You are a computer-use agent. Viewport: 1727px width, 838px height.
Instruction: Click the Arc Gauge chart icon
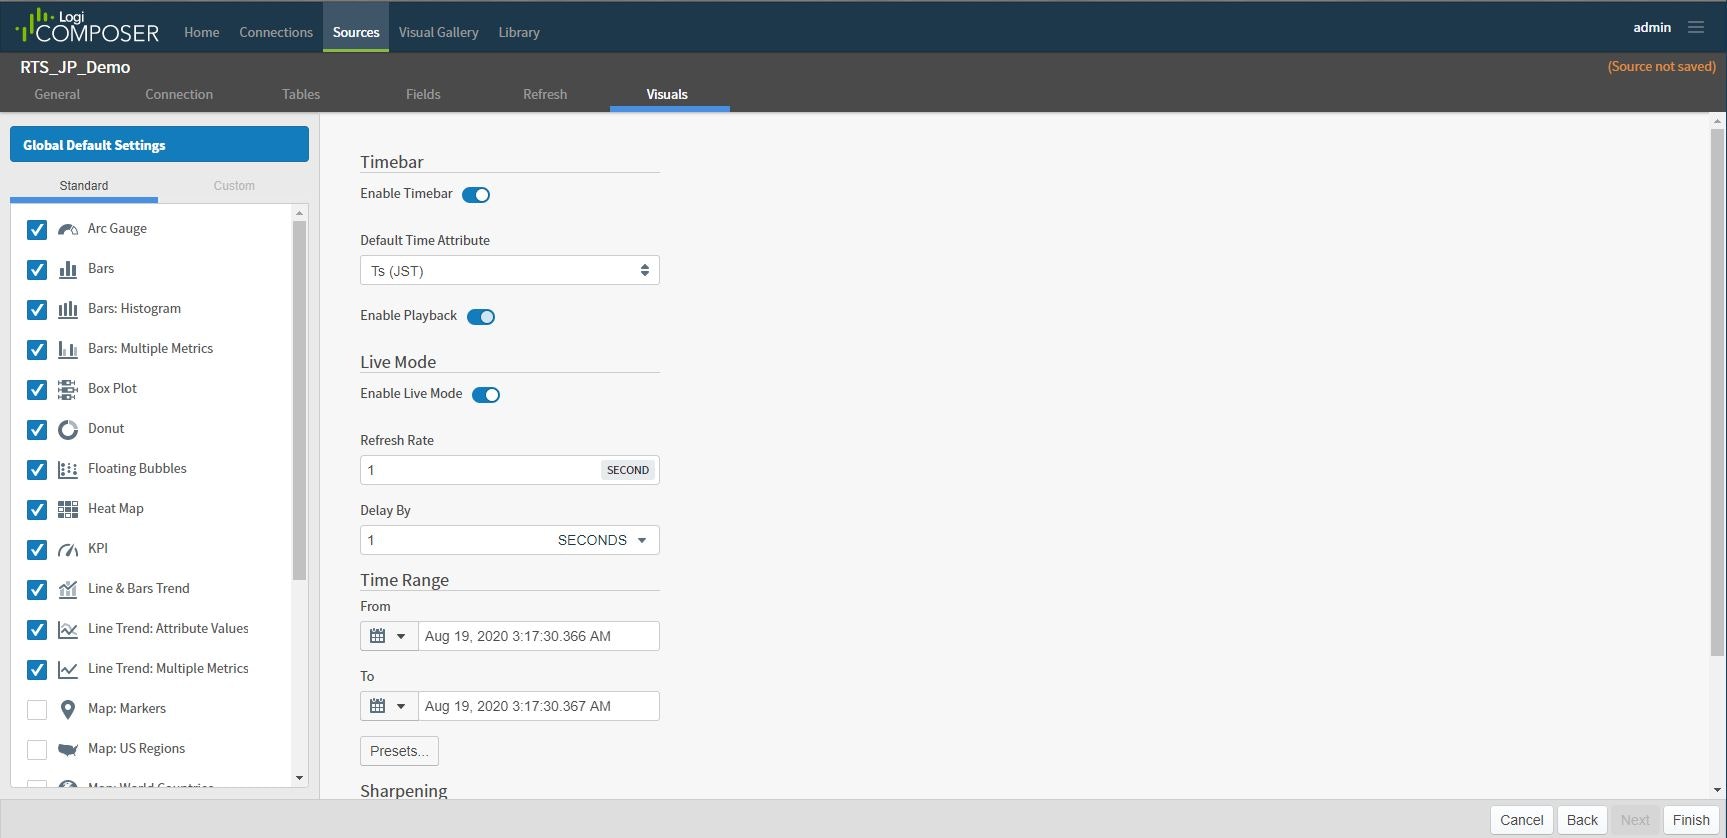[68, 229]
